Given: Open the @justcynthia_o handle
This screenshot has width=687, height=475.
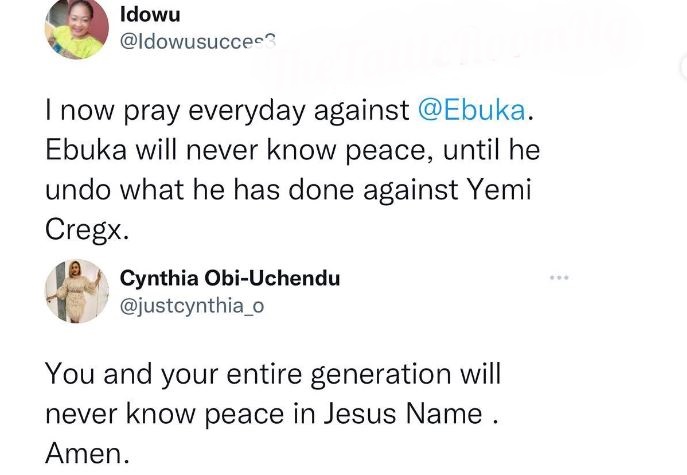Looking at the screenshot, I should [x=190, y=306].
